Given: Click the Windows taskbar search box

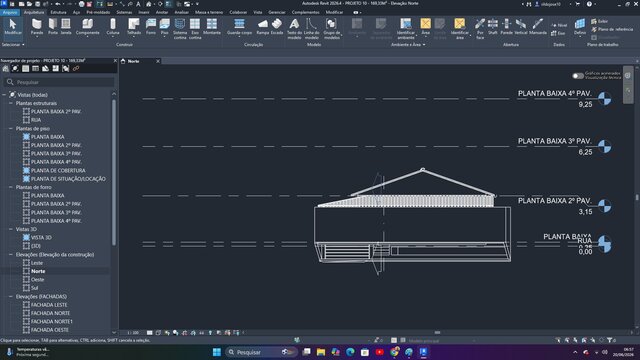Looking at the screenshot, I should 261,352.
